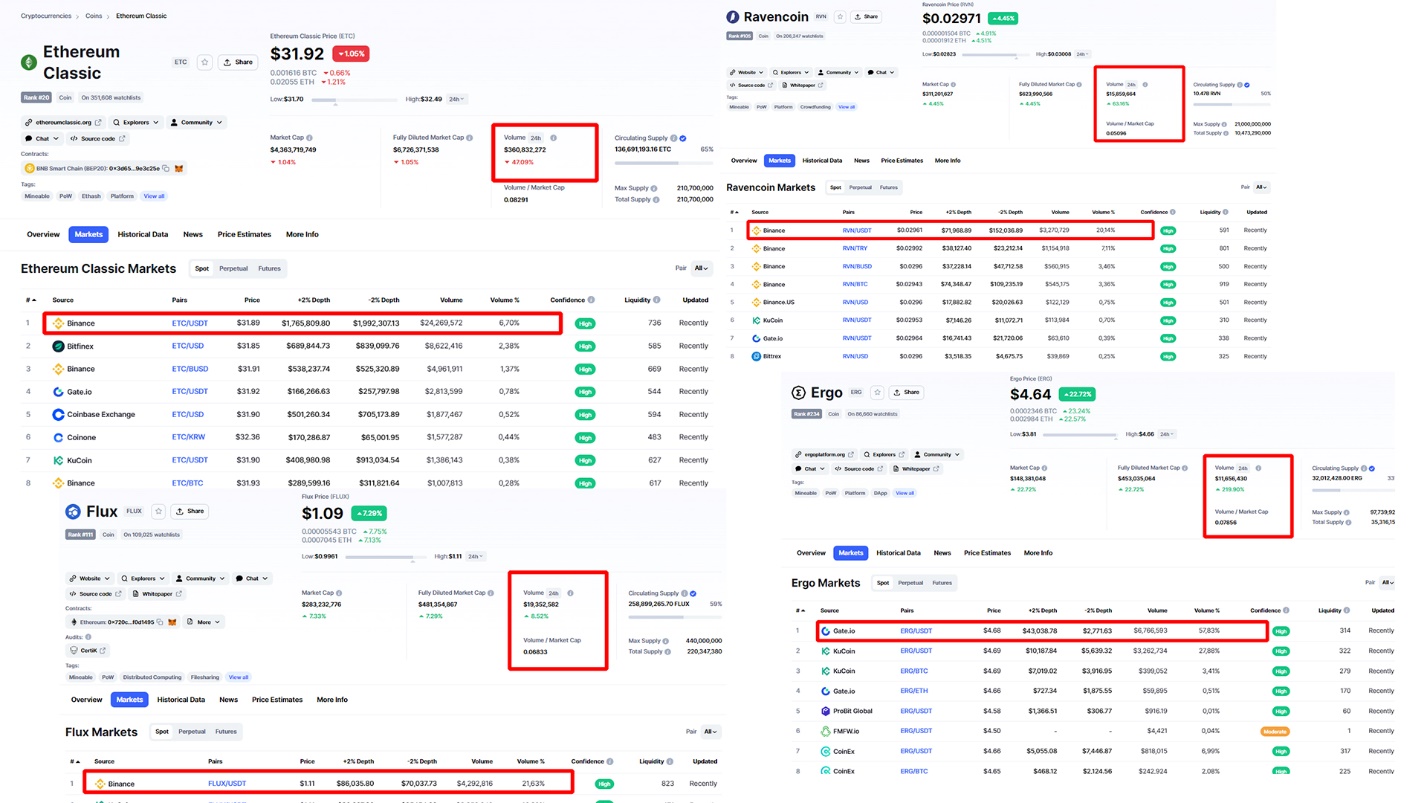This screenshot has width=1427, height=803.
Task: Click ProBit Global icon in Ergo Markets
Action: point(825,711)
